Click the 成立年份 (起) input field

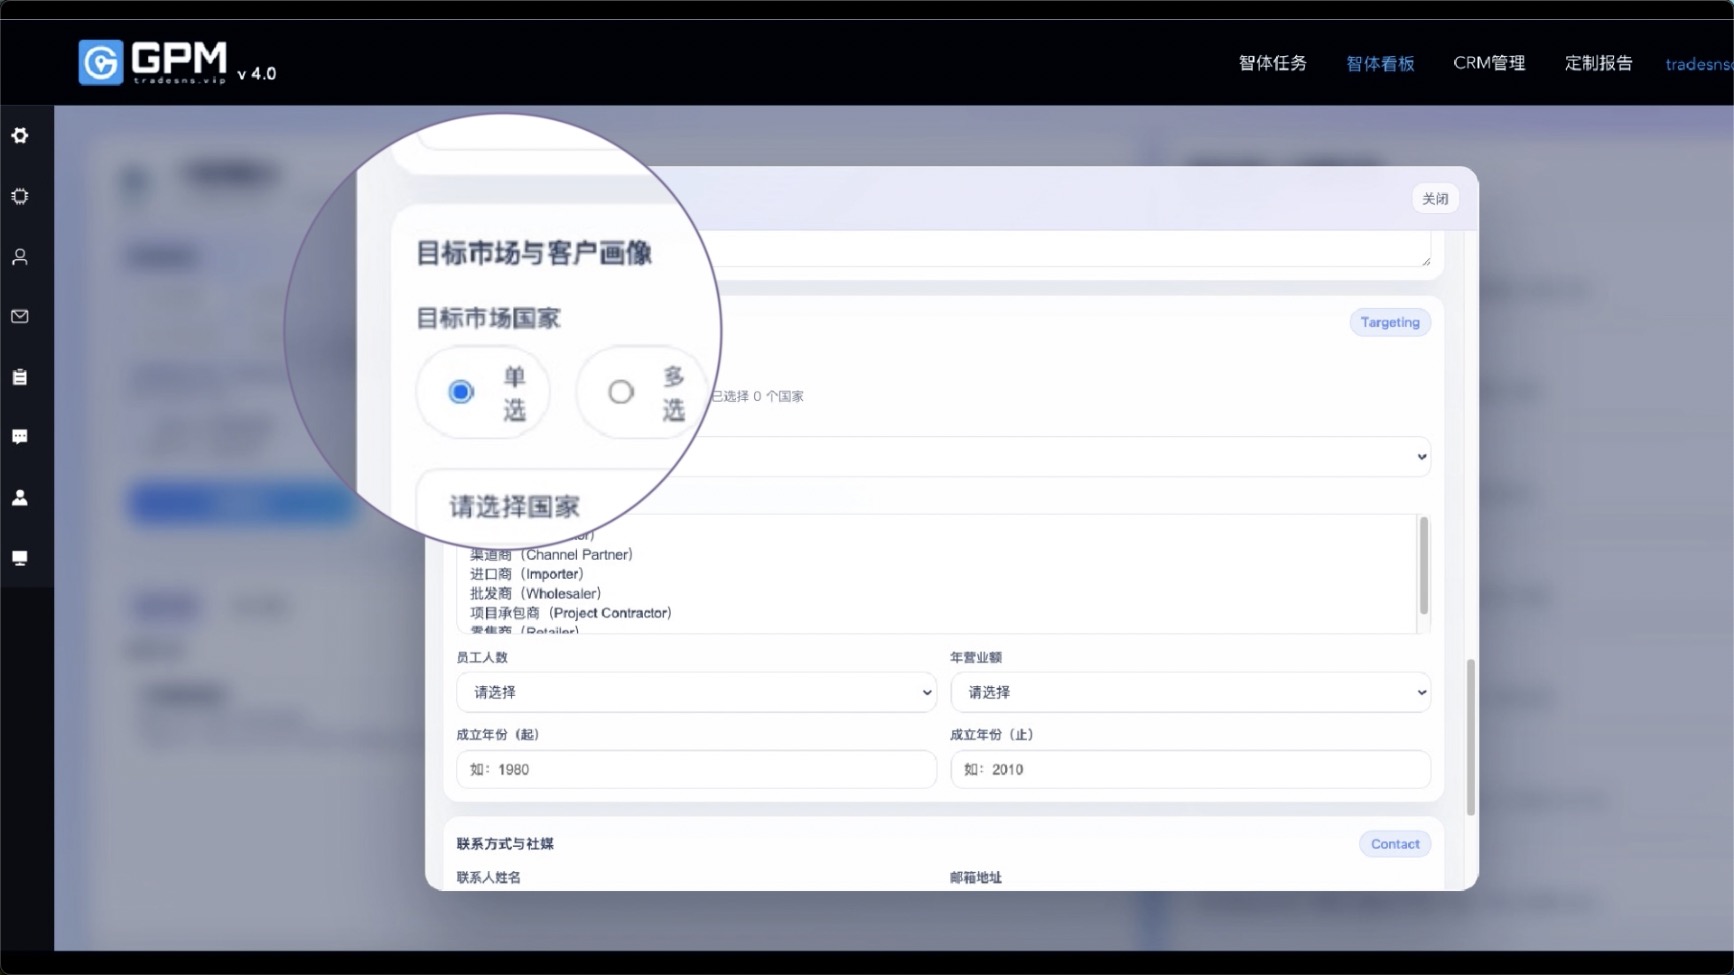(x=696, y=769)
